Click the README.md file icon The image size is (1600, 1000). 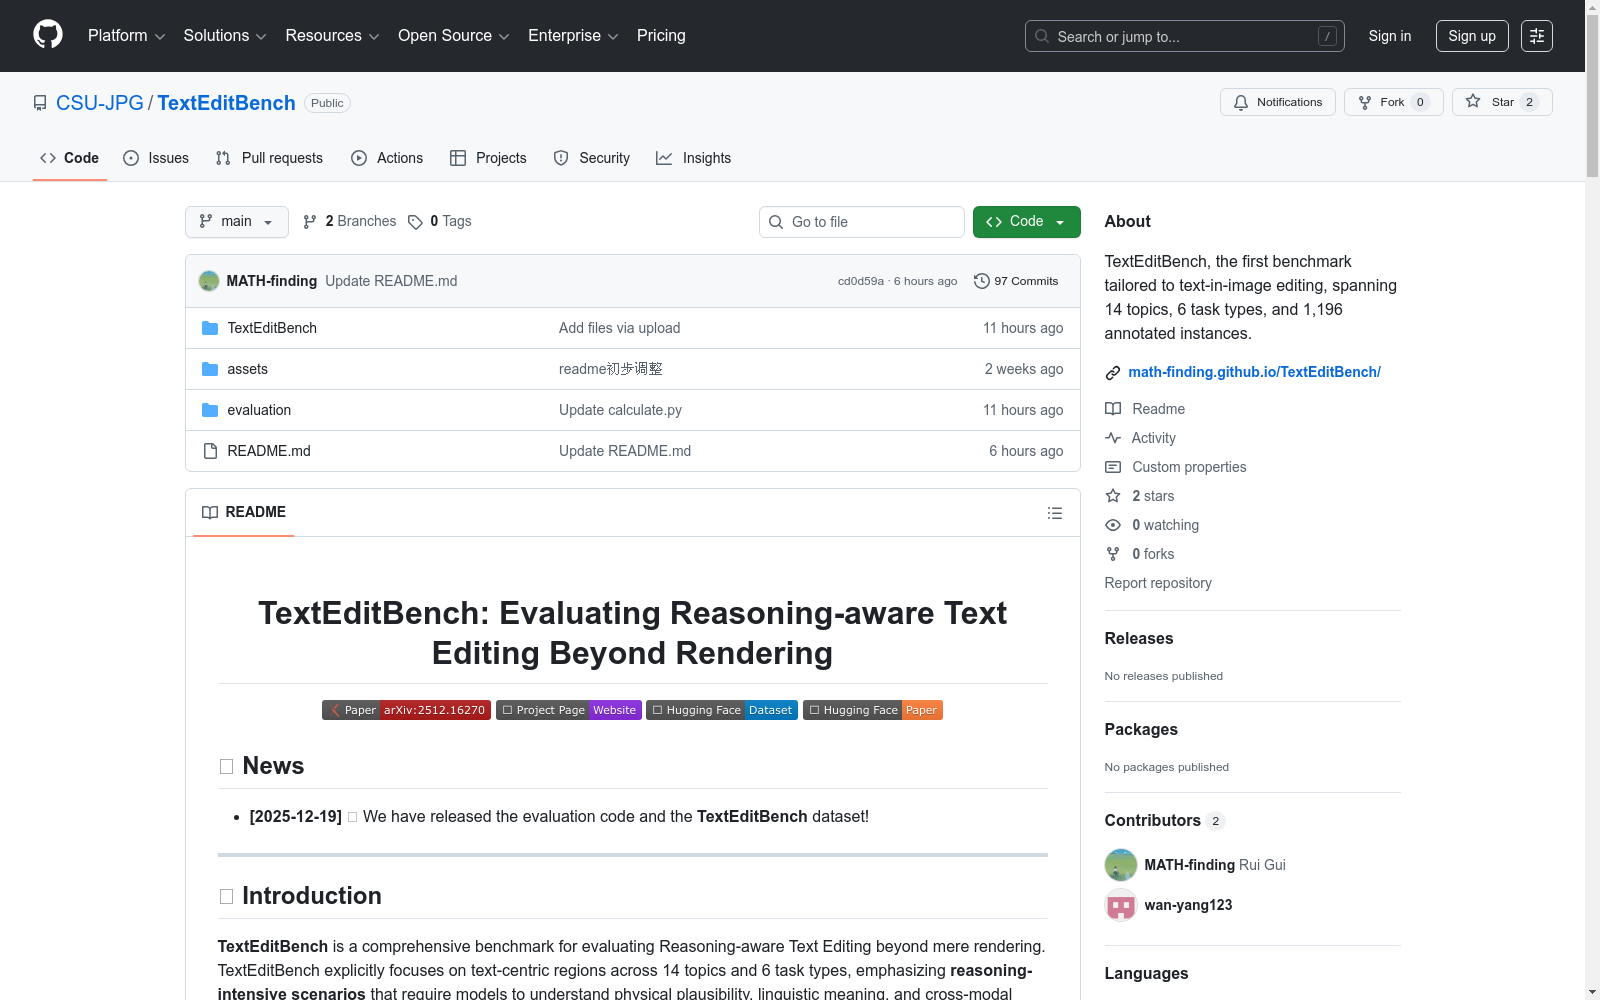click(x=210, y=451)
